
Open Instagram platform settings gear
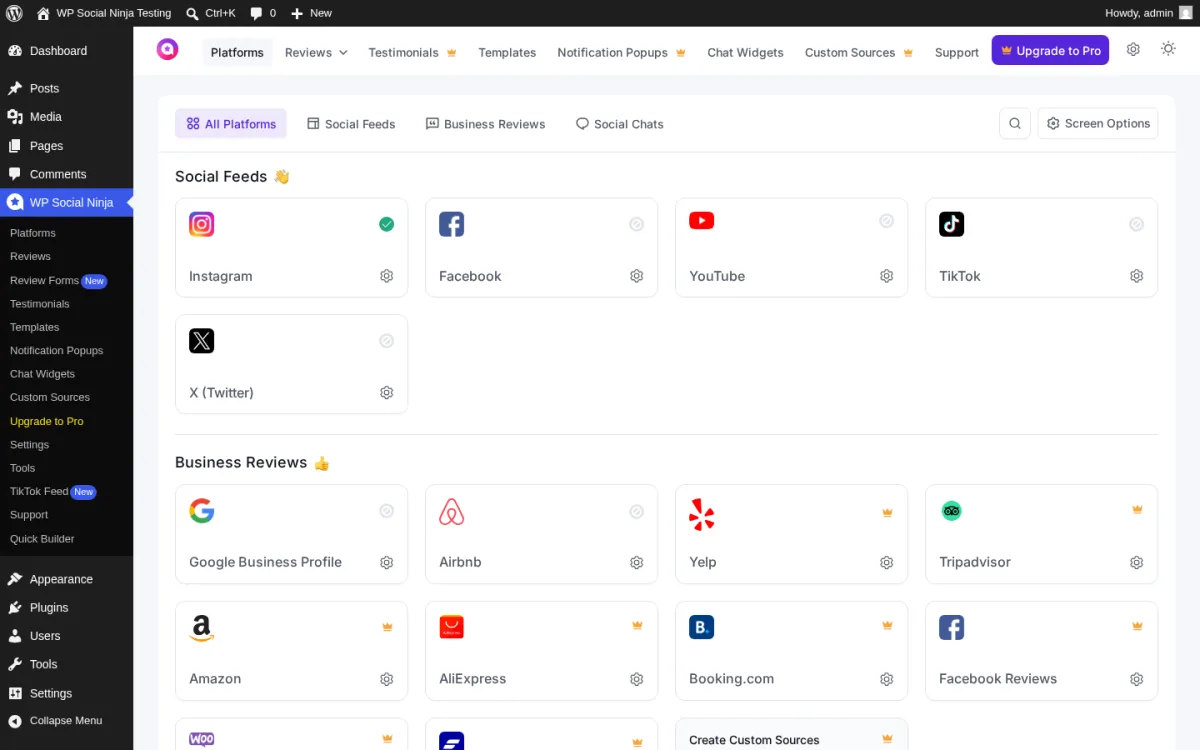point(387,276)
